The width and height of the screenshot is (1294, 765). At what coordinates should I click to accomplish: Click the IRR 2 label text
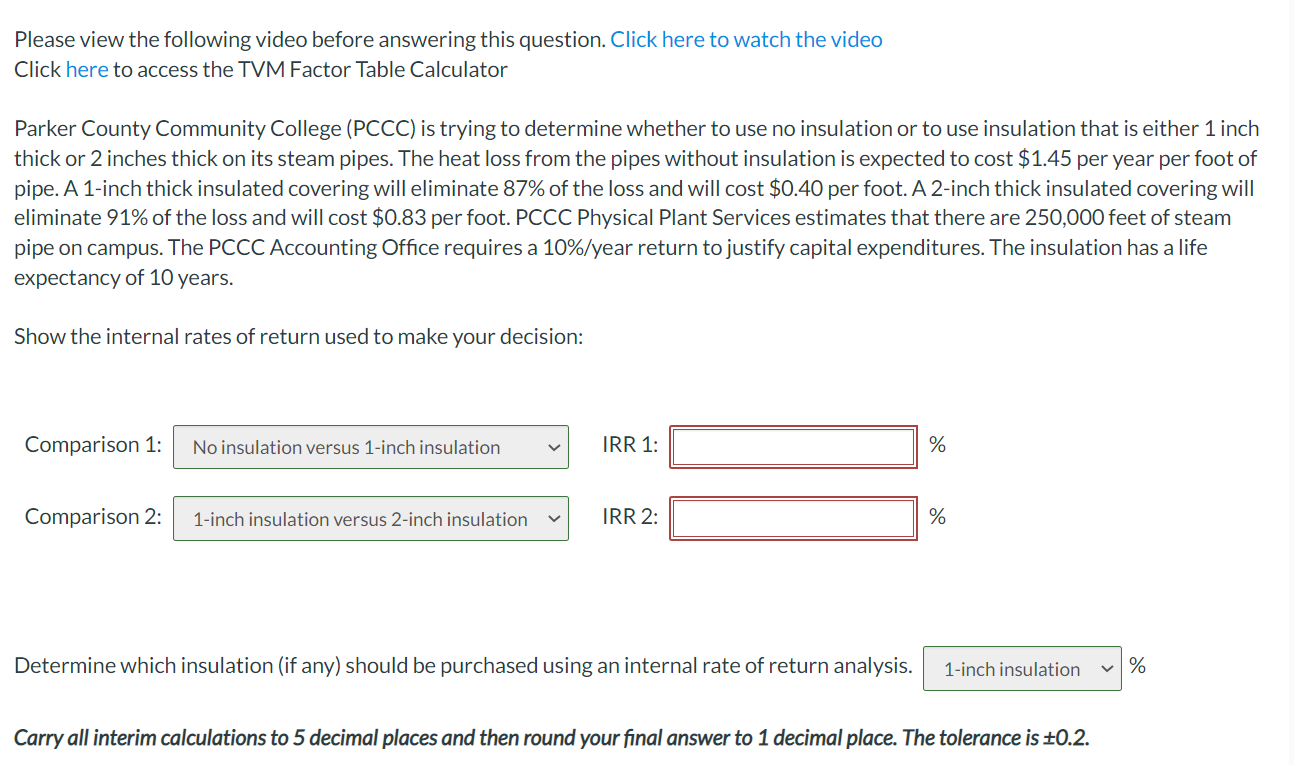click(x=629, y=517)
